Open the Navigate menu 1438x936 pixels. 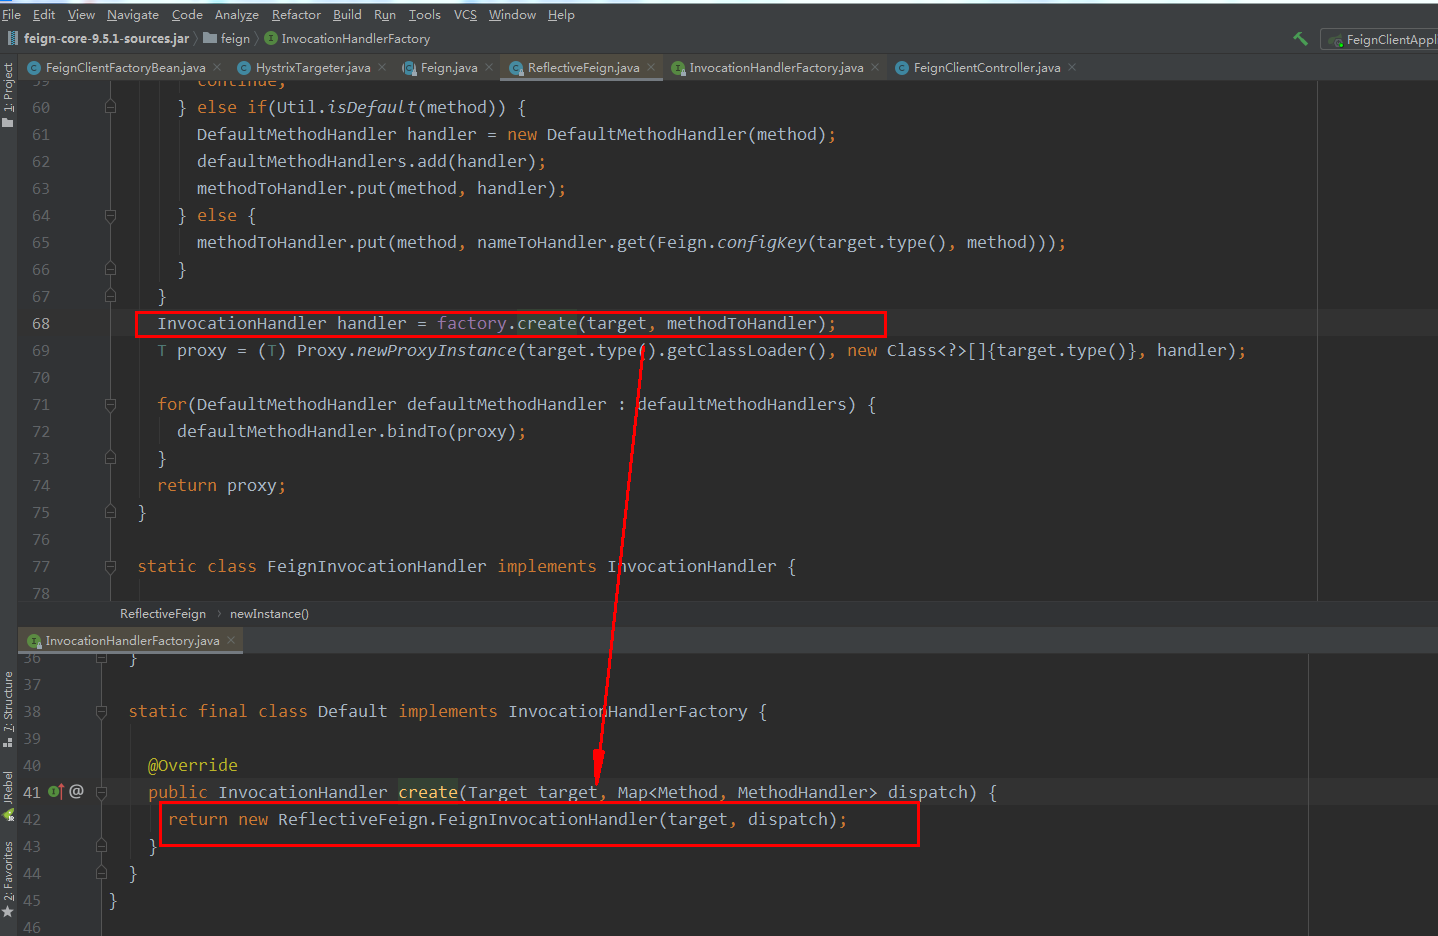(x=133, y=15)
